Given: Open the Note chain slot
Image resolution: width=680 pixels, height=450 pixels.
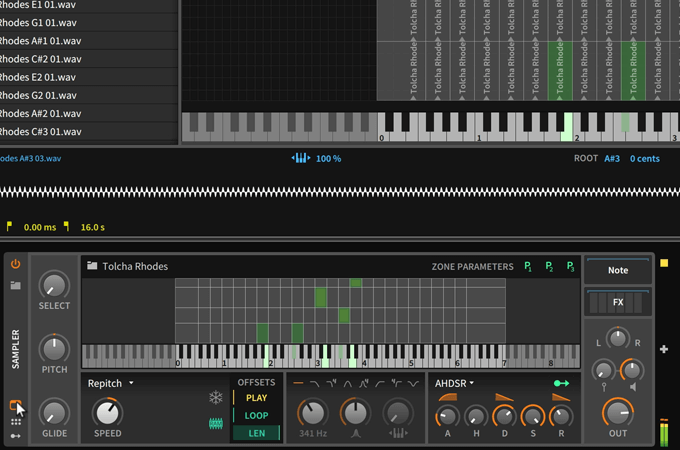Looking at the screenshot, I should 618,270.
